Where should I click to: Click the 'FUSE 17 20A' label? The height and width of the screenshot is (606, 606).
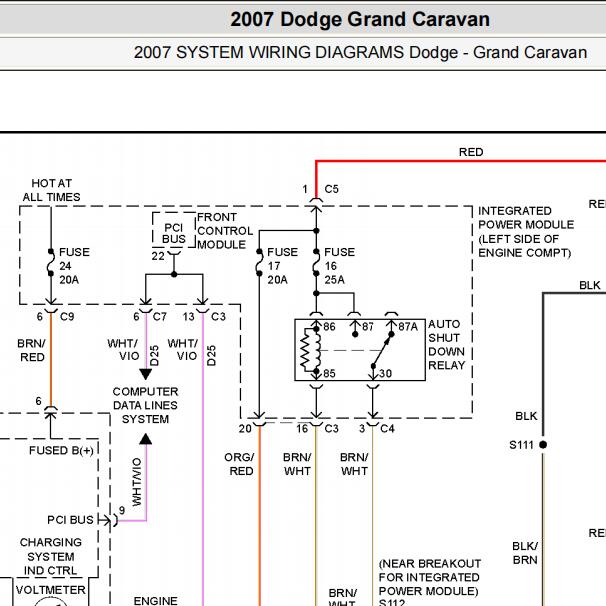click(283, 266)
